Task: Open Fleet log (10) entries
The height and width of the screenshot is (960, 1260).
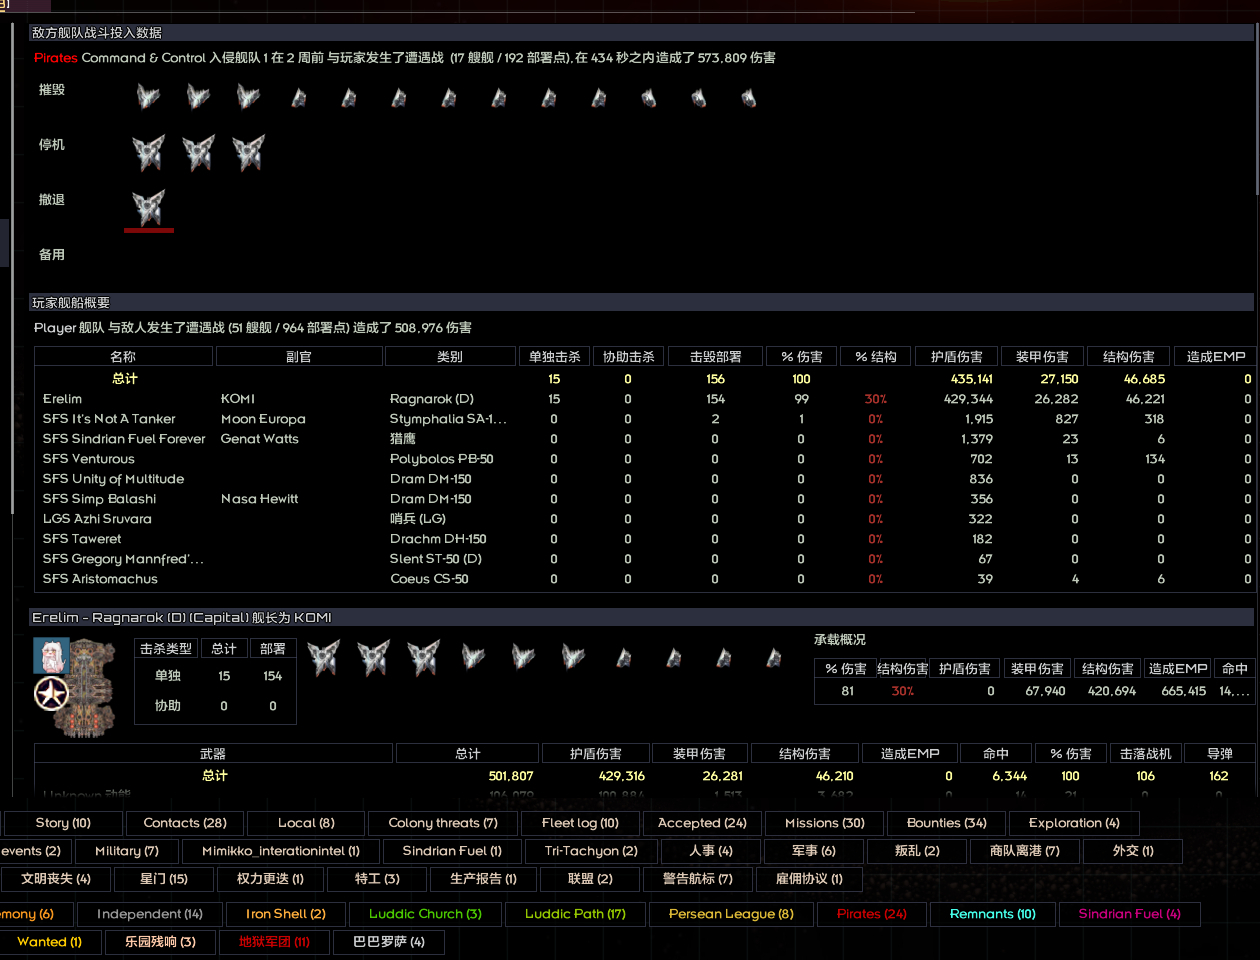Action: (580, 823)
